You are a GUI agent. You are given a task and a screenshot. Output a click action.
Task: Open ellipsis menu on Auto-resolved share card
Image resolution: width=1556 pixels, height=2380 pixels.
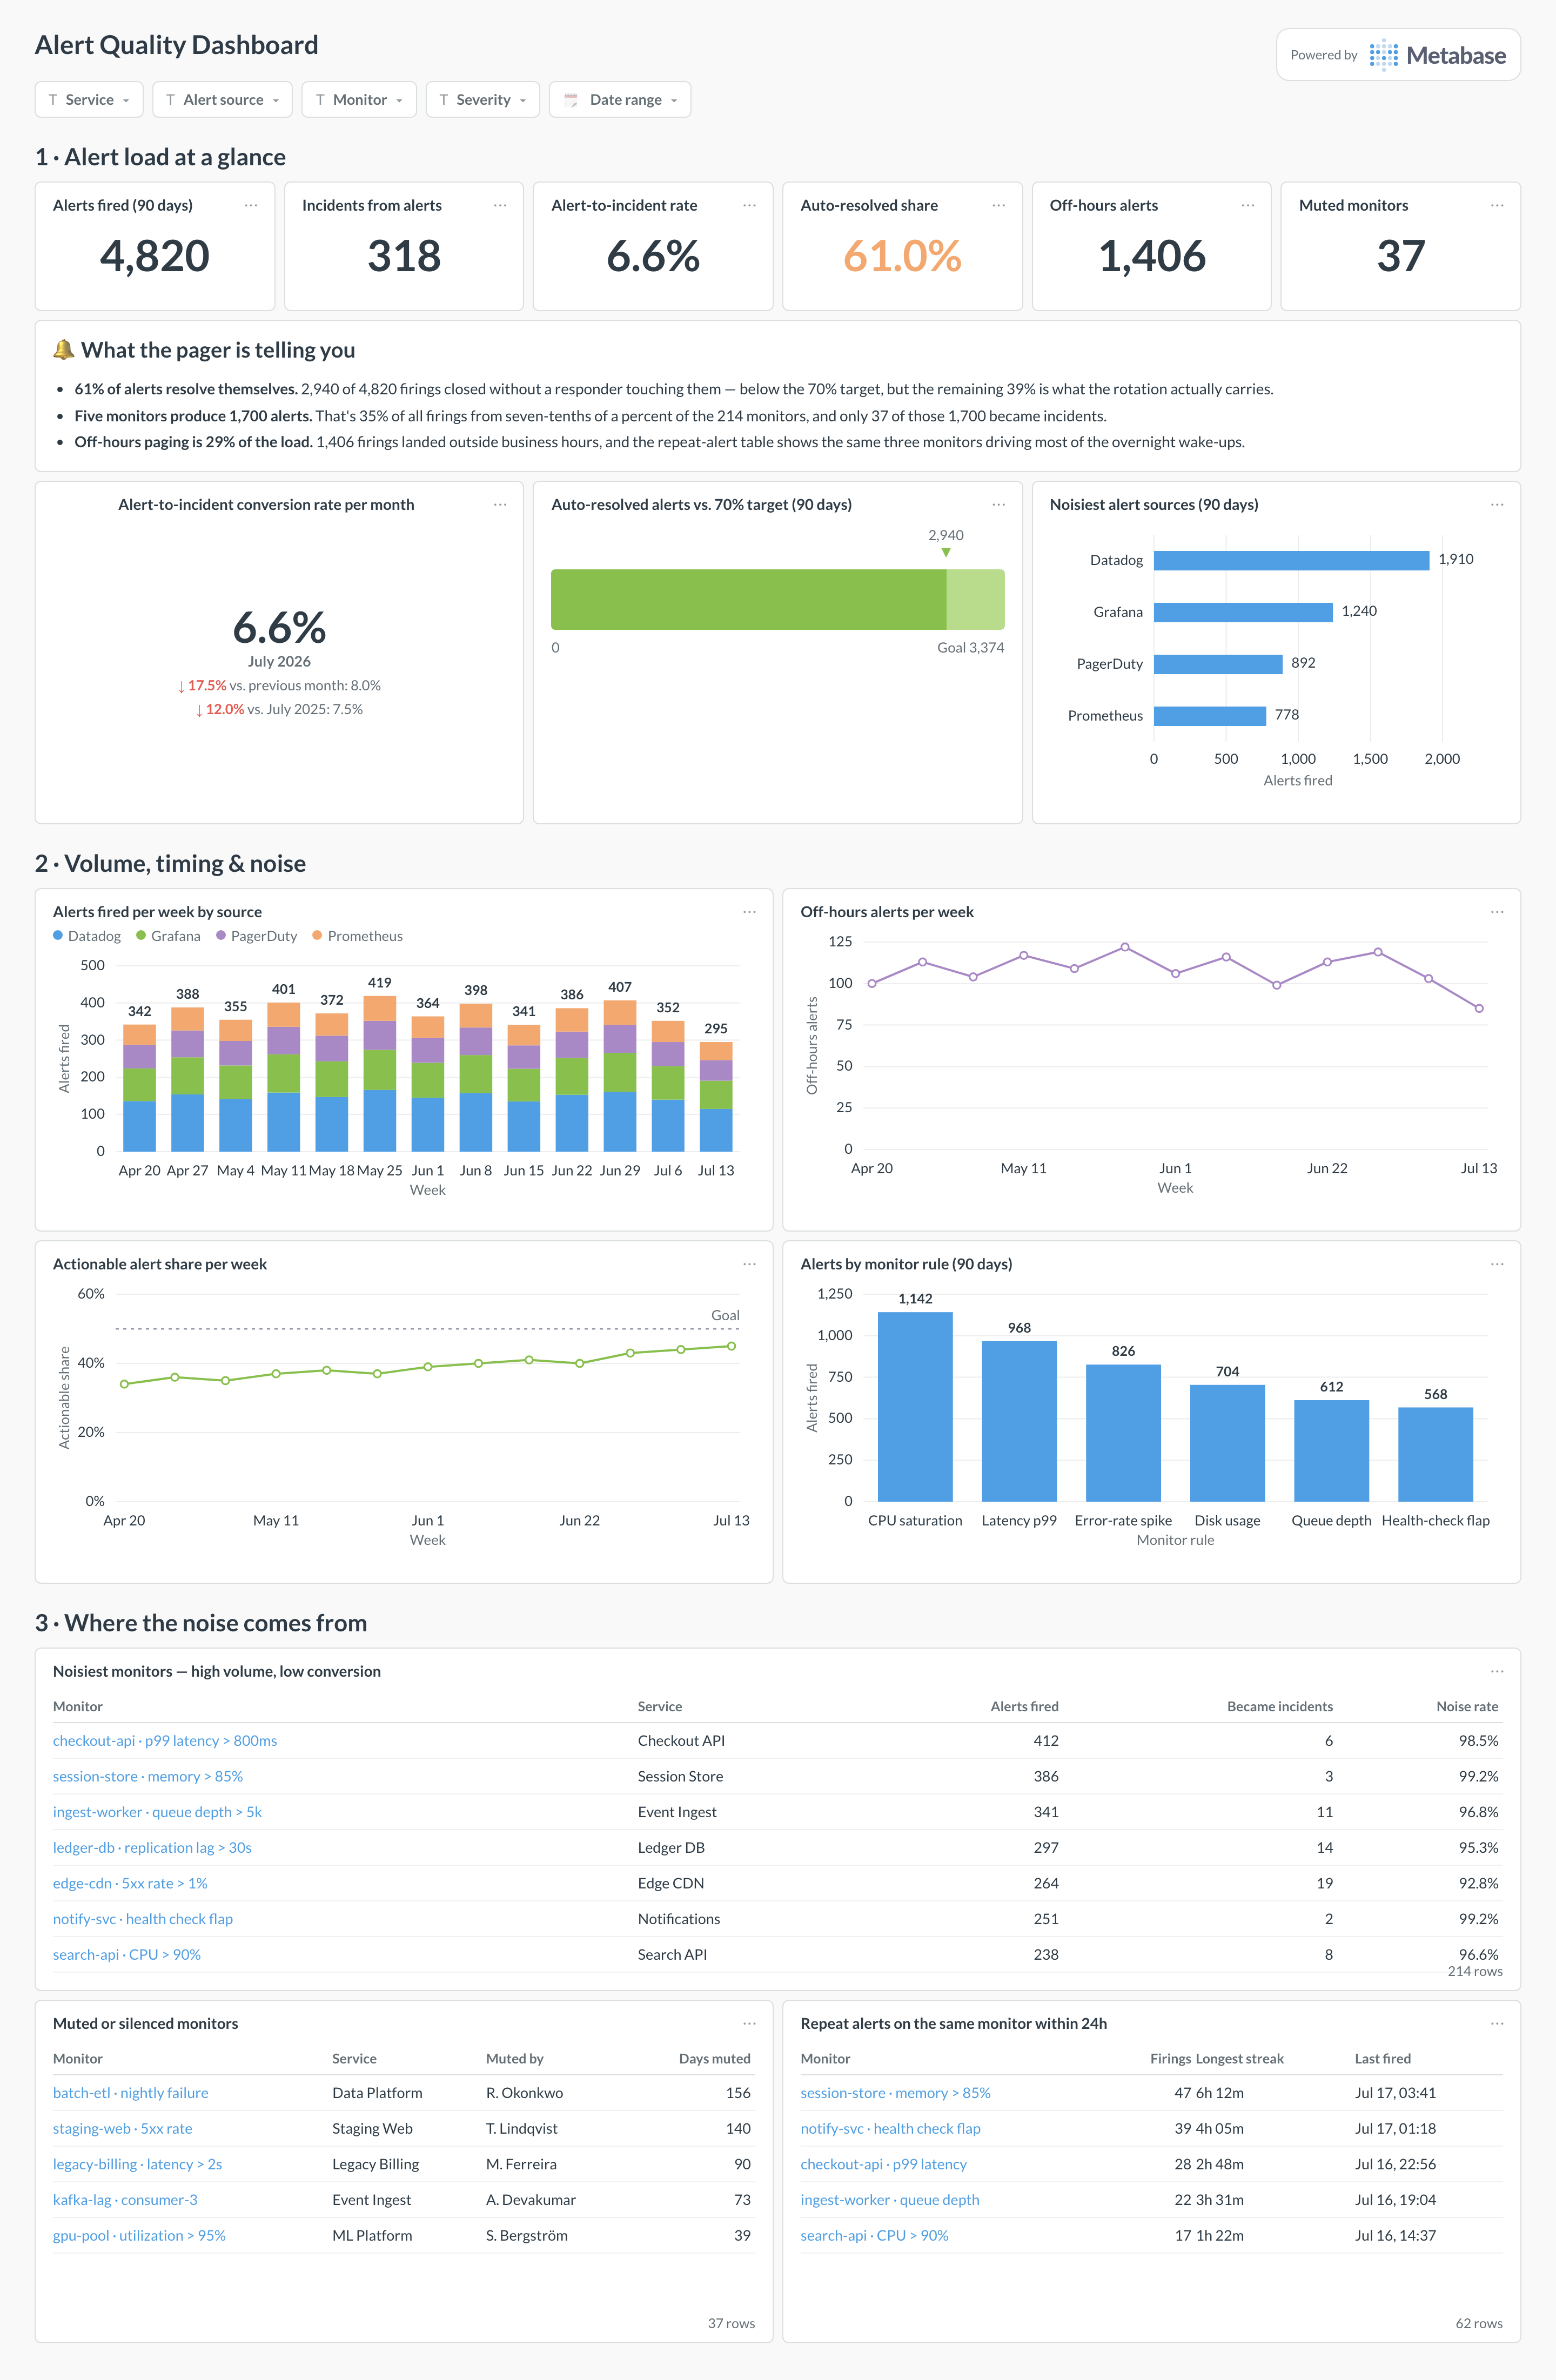pyautogui.click(x=998, y=205)
